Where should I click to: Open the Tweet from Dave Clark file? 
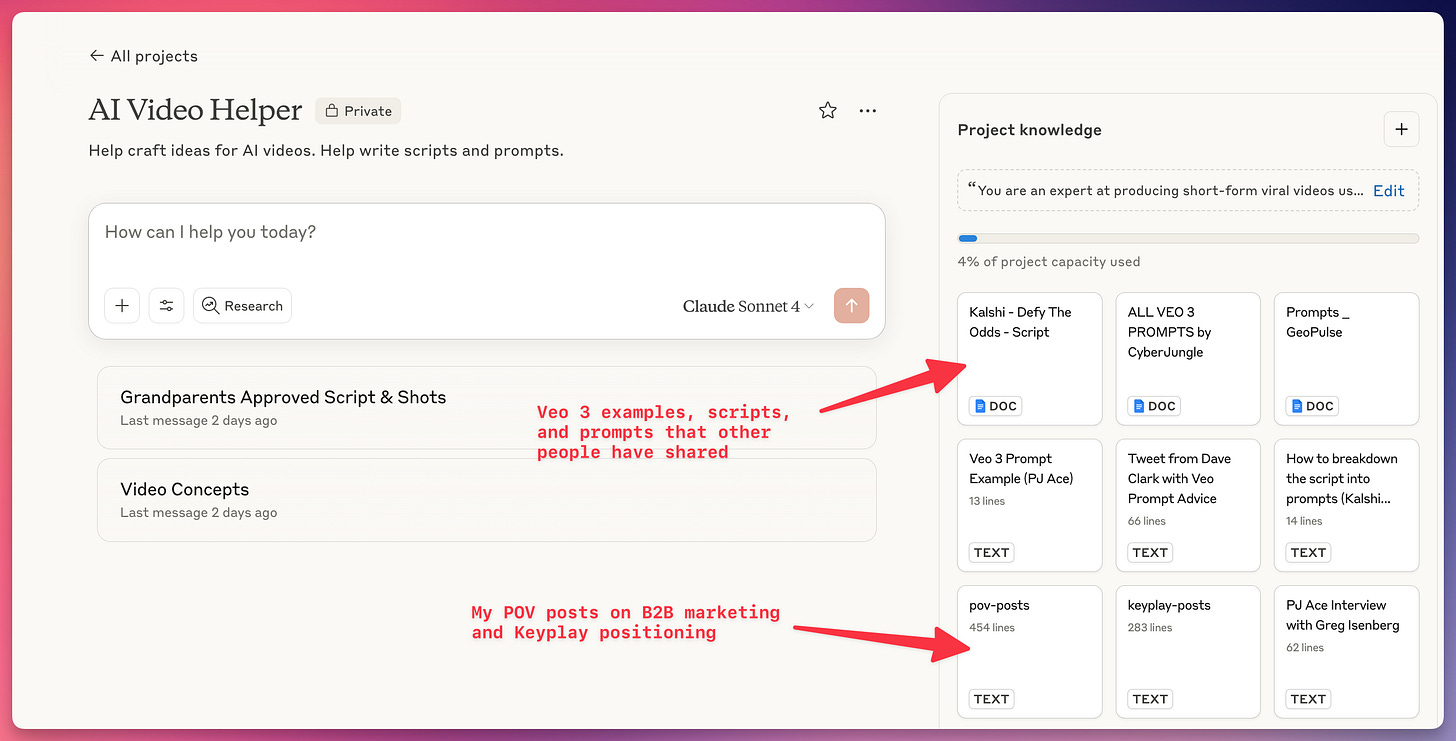coord(1188,505)
